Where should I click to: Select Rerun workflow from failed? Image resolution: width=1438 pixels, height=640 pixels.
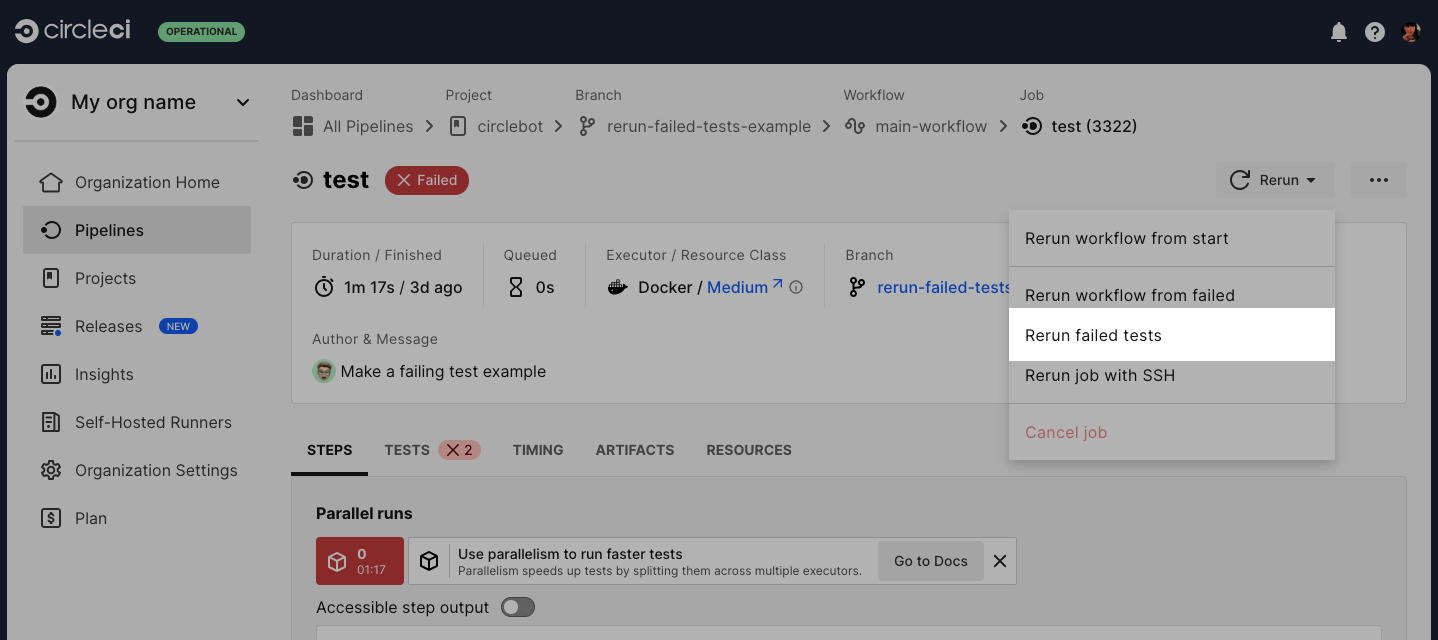(x=1172, y=295)
